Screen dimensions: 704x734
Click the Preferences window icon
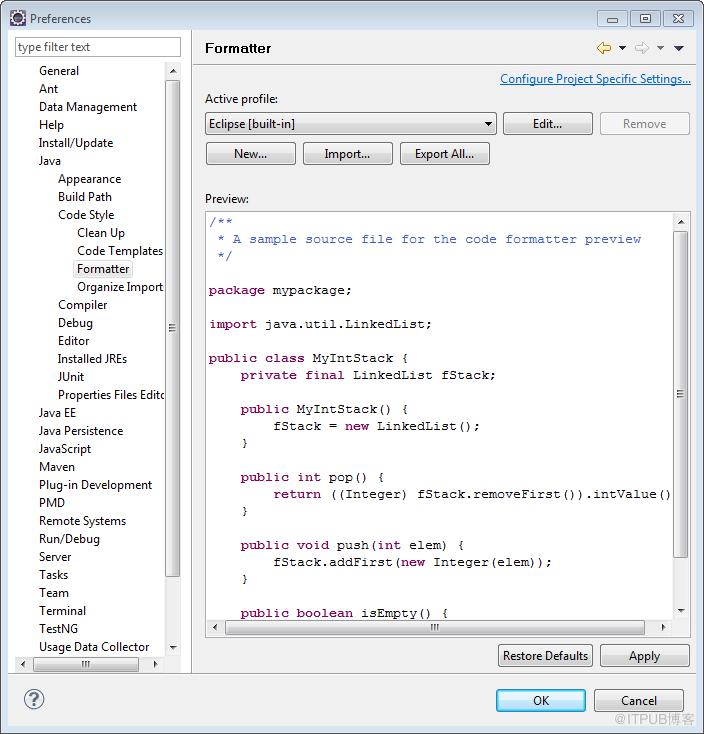18,18
